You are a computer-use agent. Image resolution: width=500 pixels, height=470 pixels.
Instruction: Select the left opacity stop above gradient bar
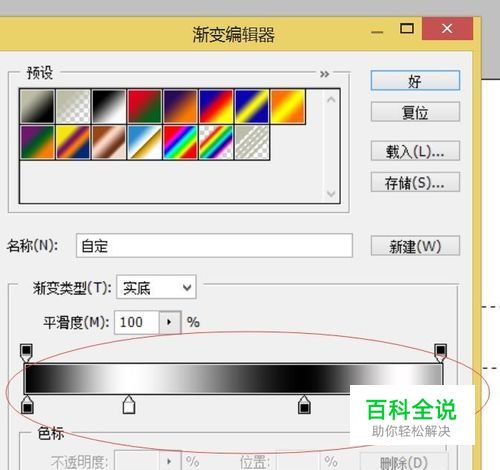26,353
